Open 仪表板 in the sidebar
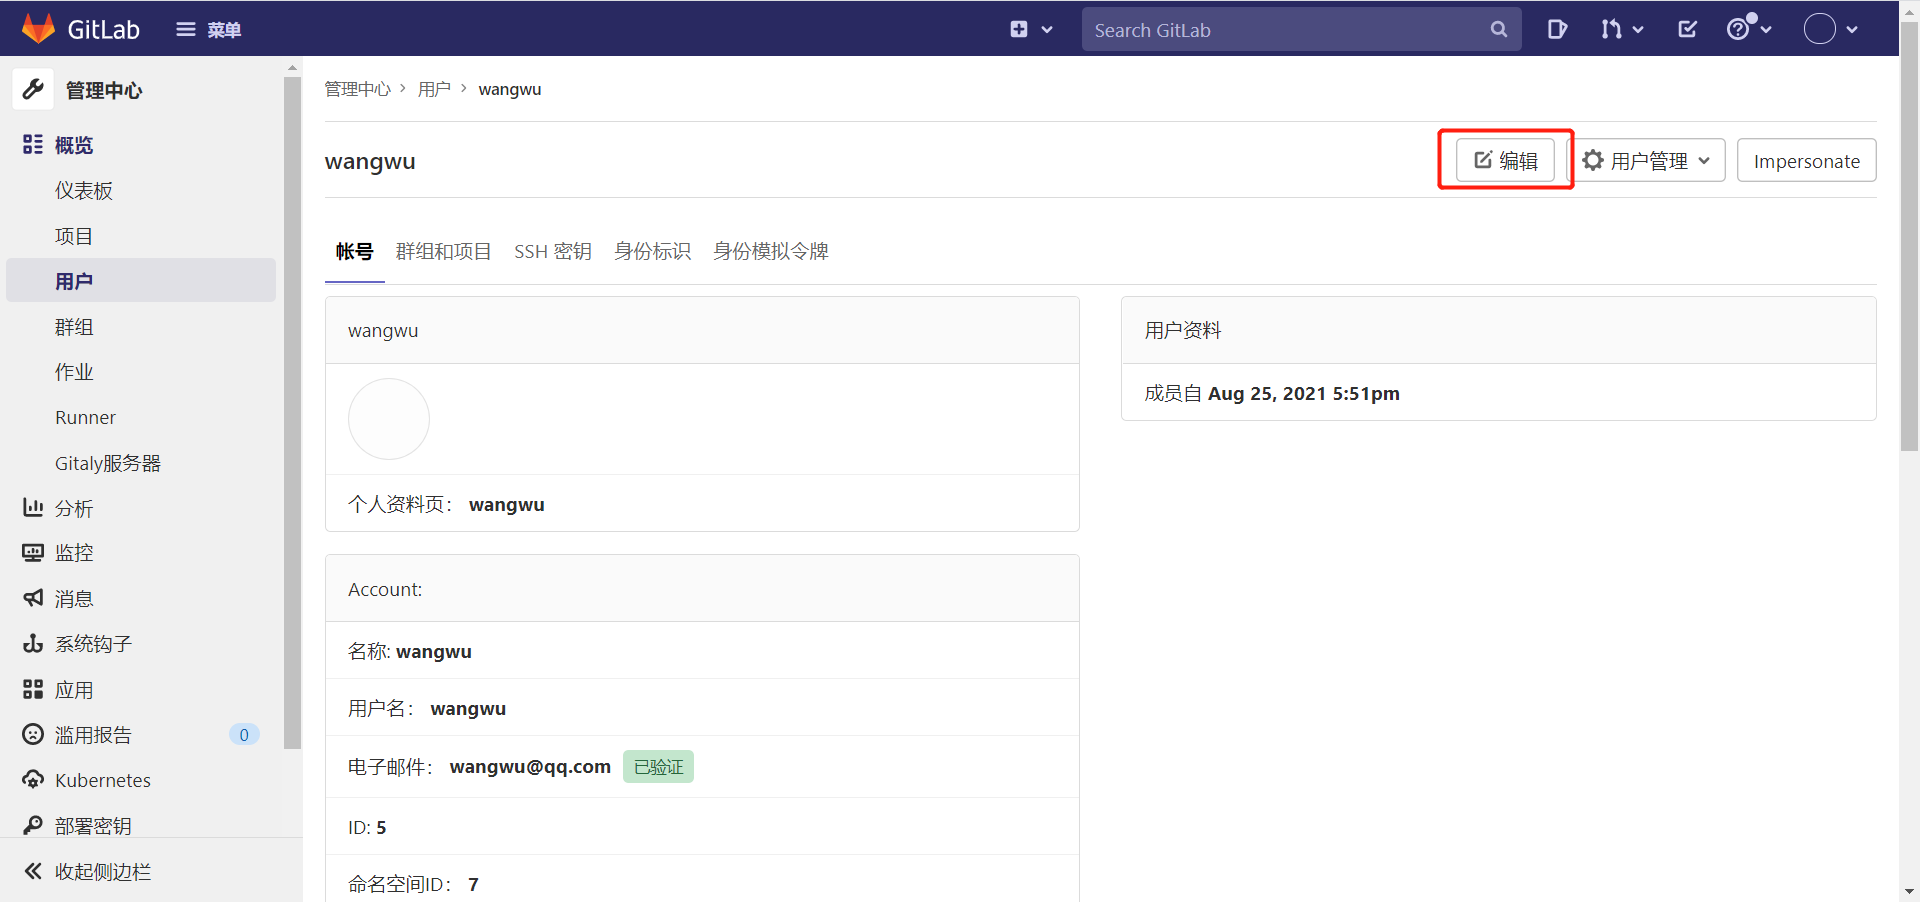1920x902 pixels. click(x=84, y=190)
